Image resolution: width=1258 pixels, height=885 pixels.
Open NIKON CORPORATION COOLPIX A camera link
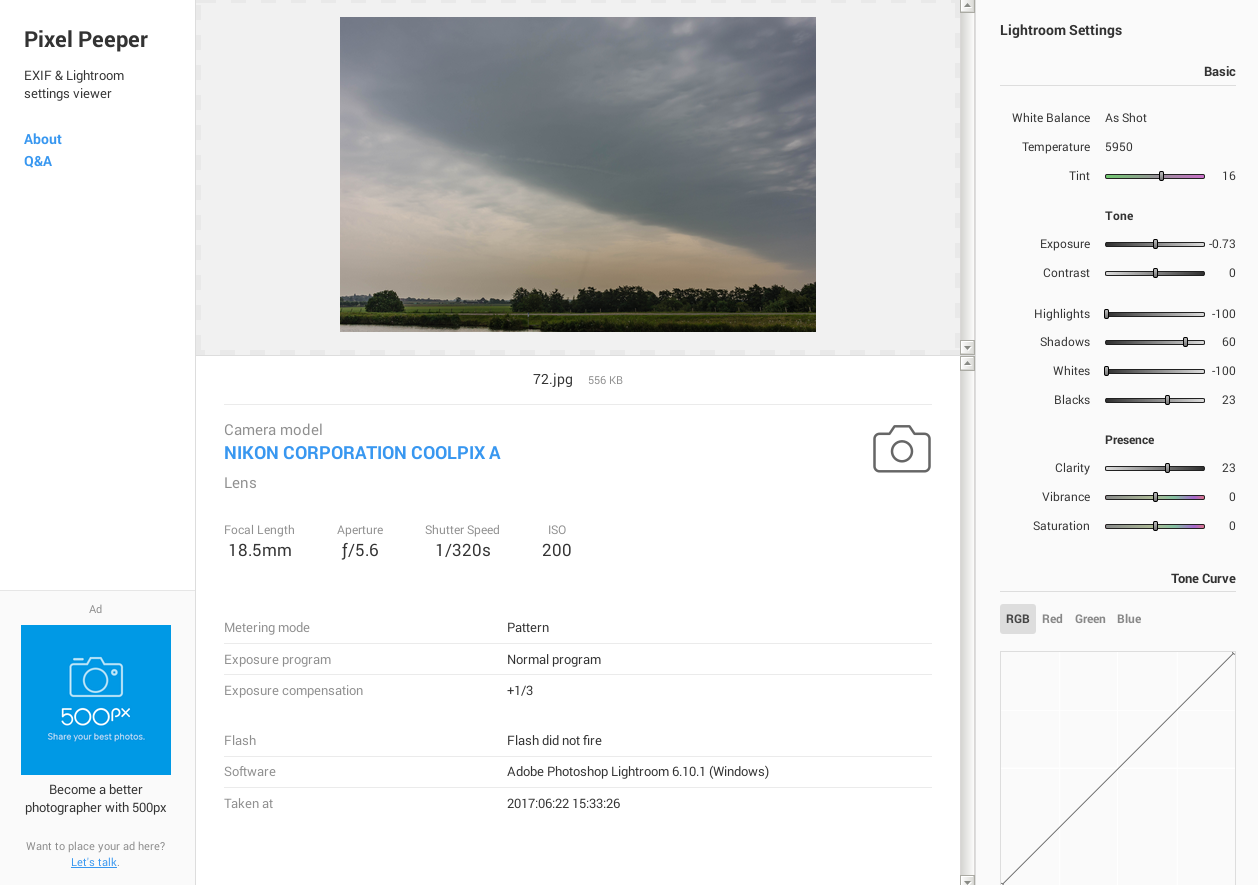tap(362, 453)
